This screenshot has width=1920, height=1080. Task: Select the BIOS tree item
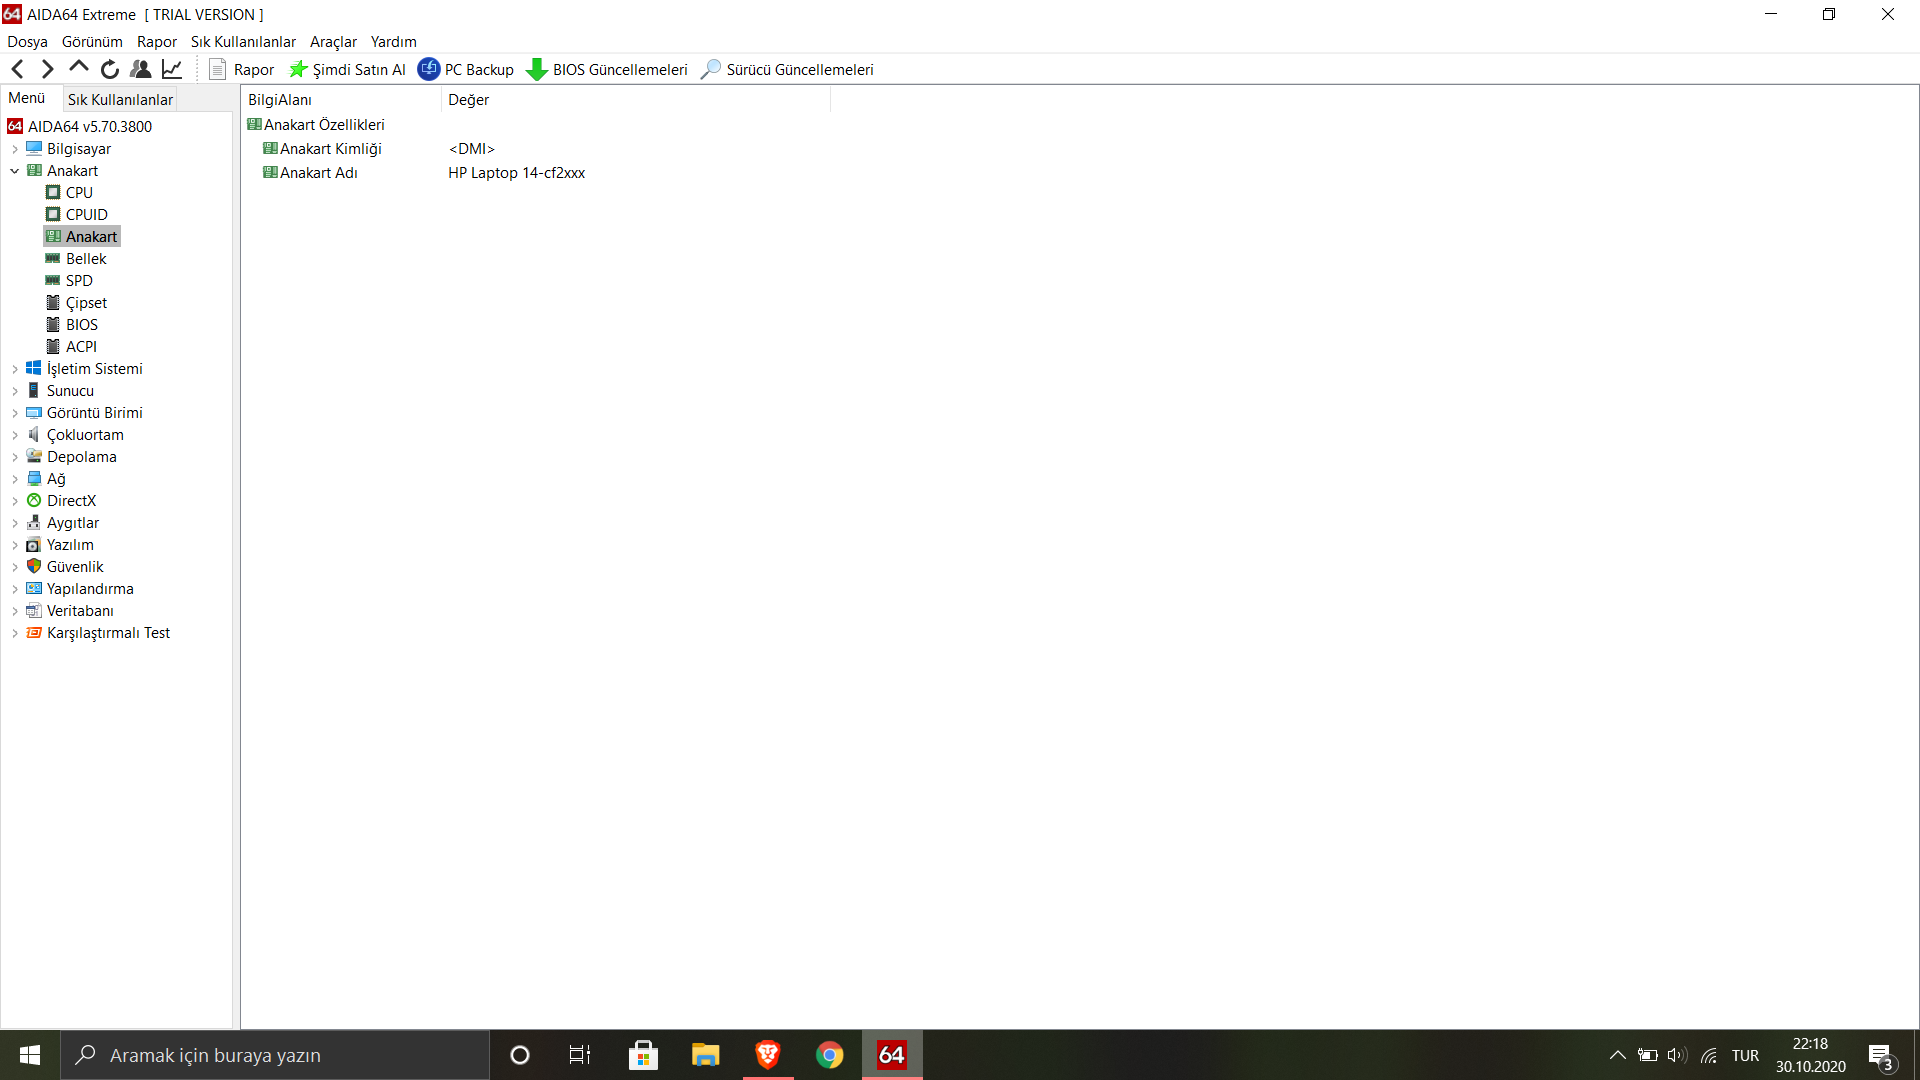82,325
